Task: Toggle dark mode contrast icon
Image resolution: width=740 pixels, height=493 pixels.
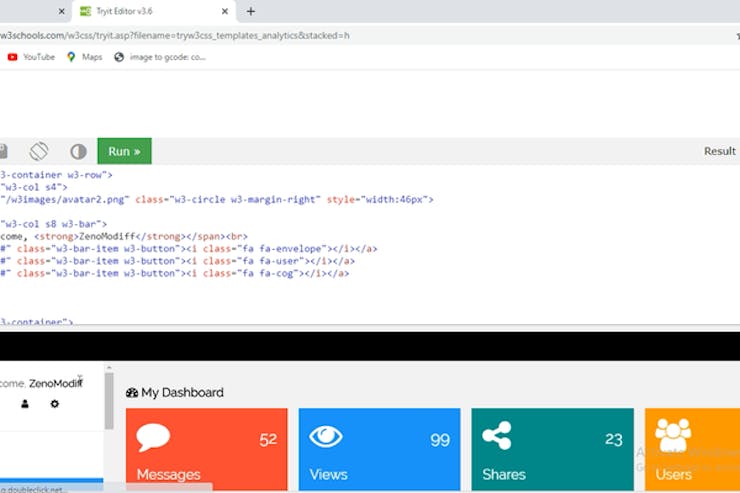Action: click(x=78, y=151)
